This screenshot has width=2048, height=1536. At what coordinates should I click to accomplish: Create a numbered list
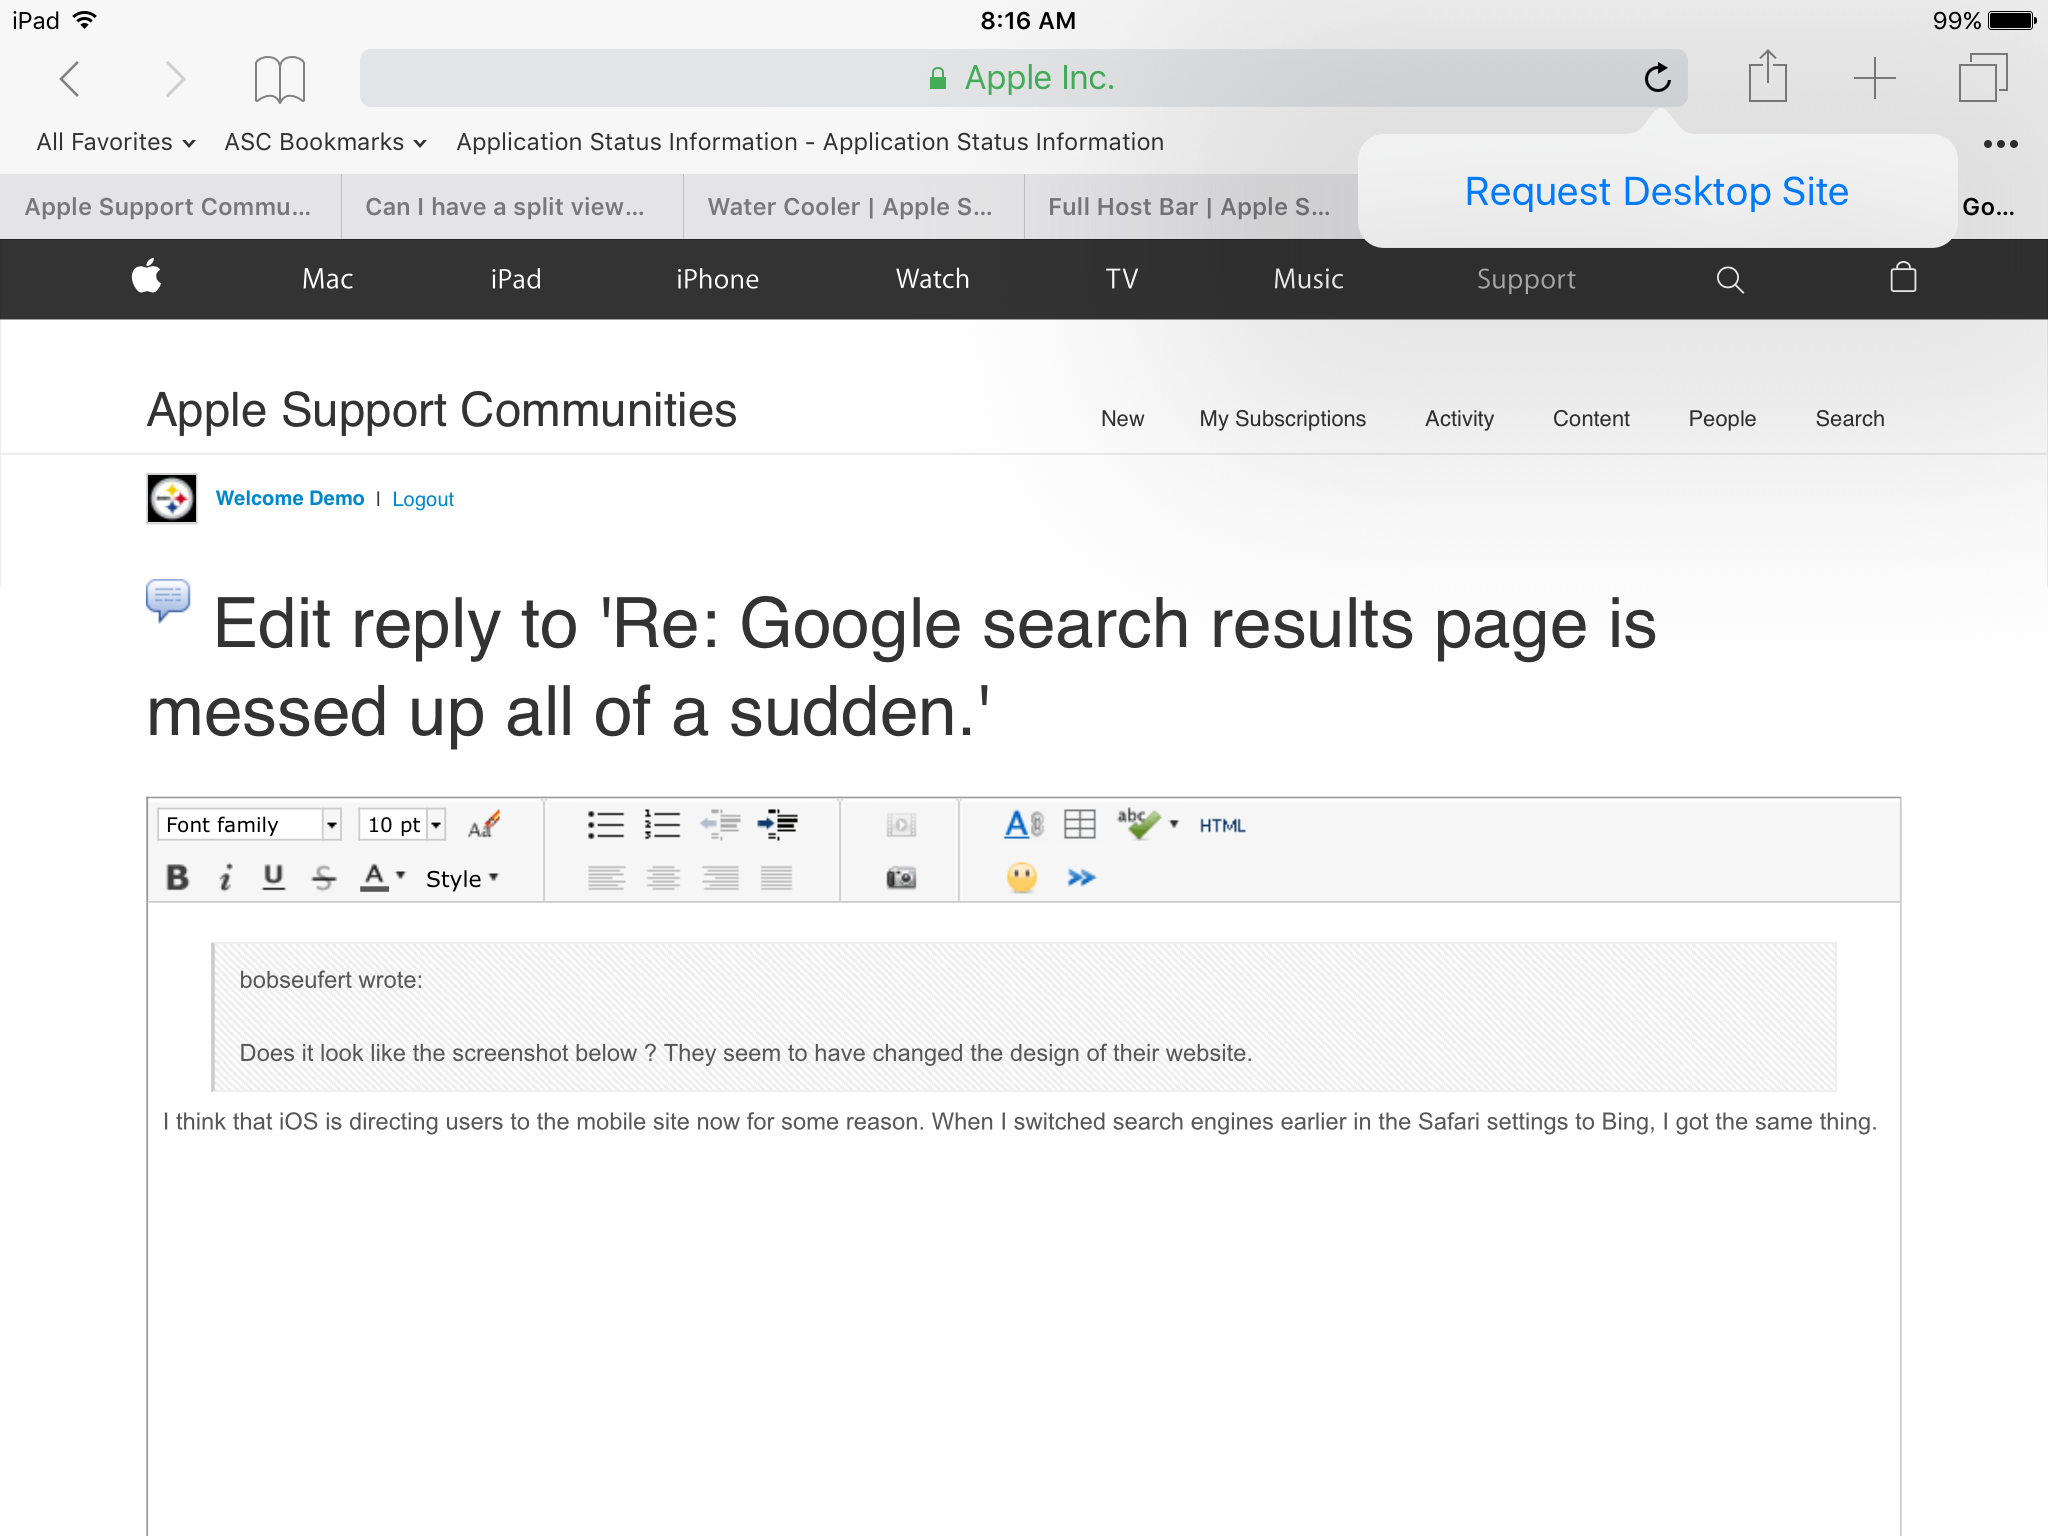[662, 825]
